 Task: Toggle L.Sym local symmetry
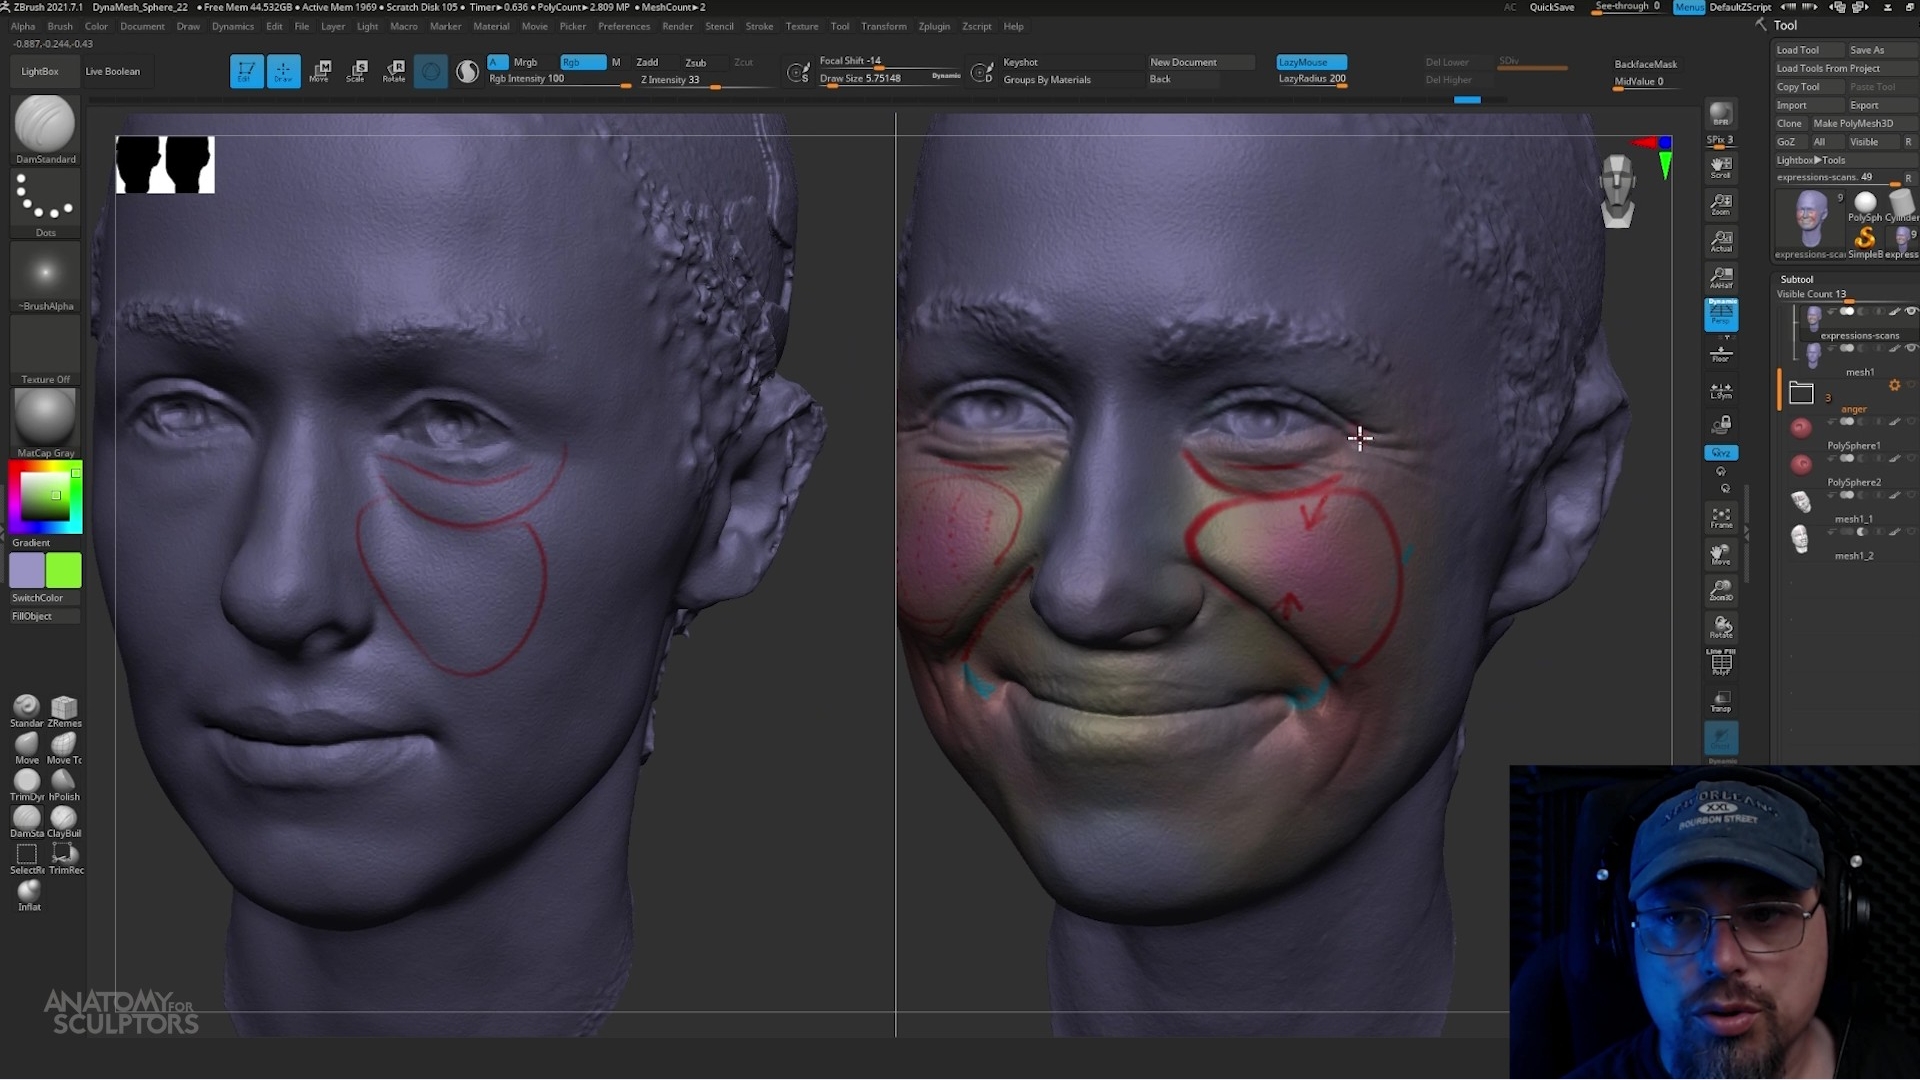point(1721,390)
